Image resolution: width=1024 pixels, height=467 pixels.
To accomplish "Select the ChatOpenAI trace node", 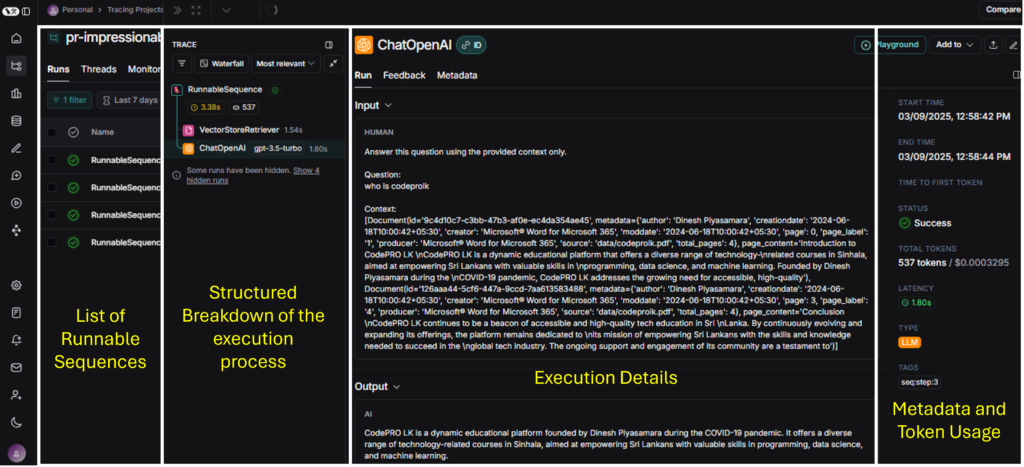I will (x=255, y=148).
